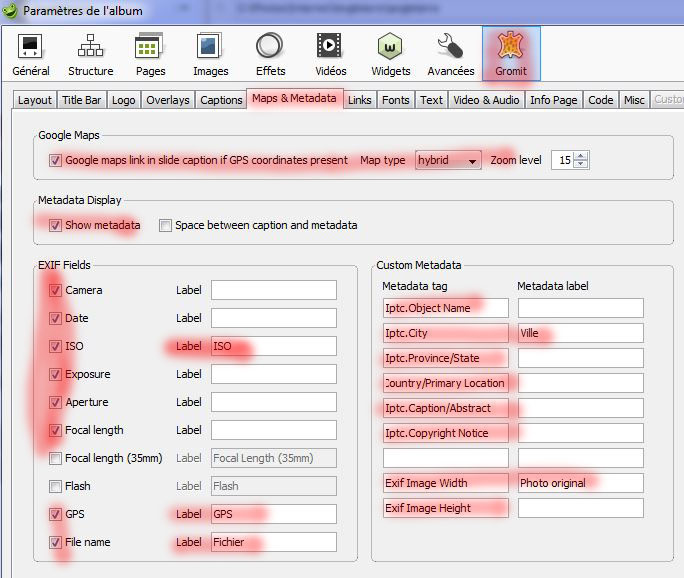This screenshot has height=578, width=684.
Task: Click the Effets icon
Action: 270,54
